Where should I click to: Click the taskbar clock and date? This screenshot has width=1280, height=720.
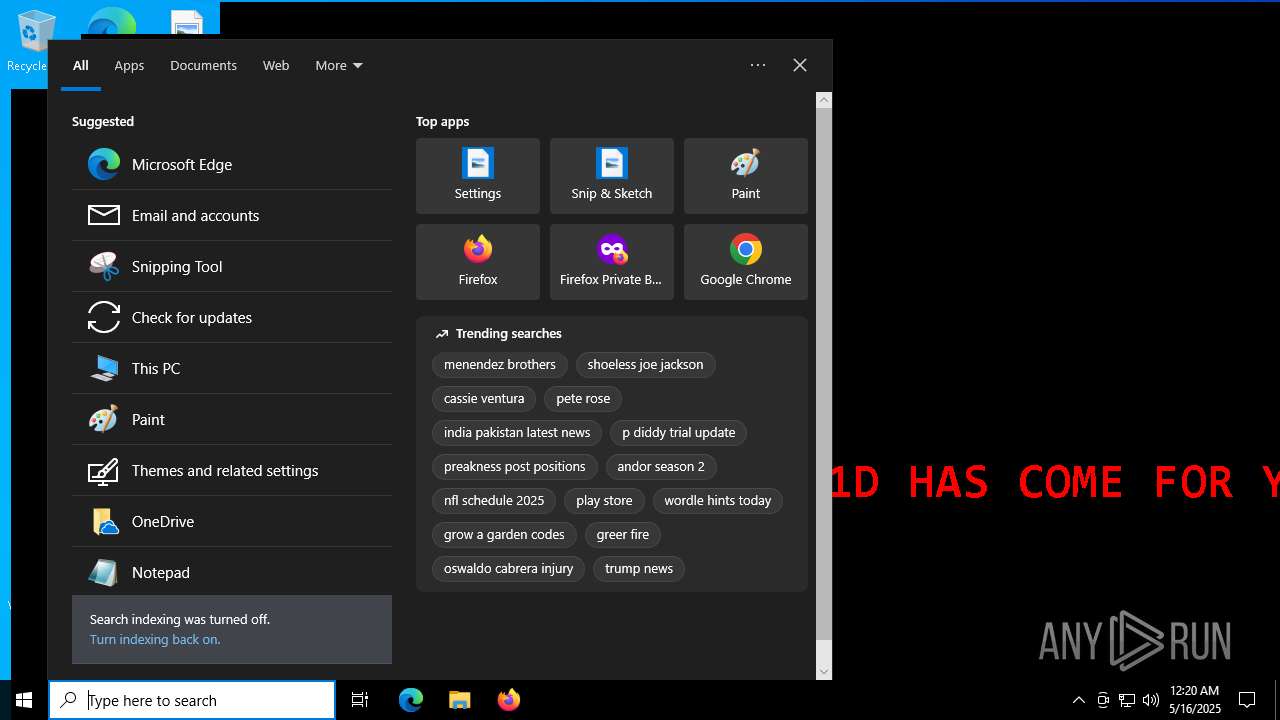point(1195,700)
